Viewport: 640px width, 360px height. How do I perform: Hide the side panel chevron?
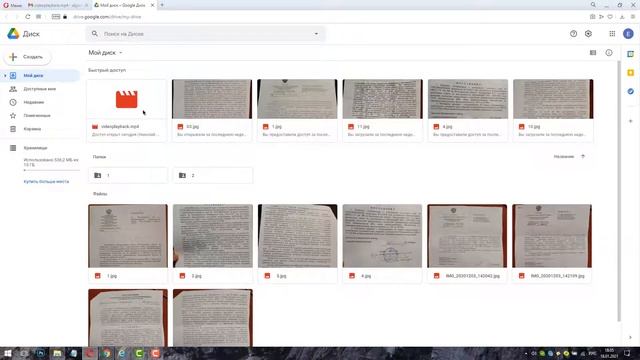point(631,337)
